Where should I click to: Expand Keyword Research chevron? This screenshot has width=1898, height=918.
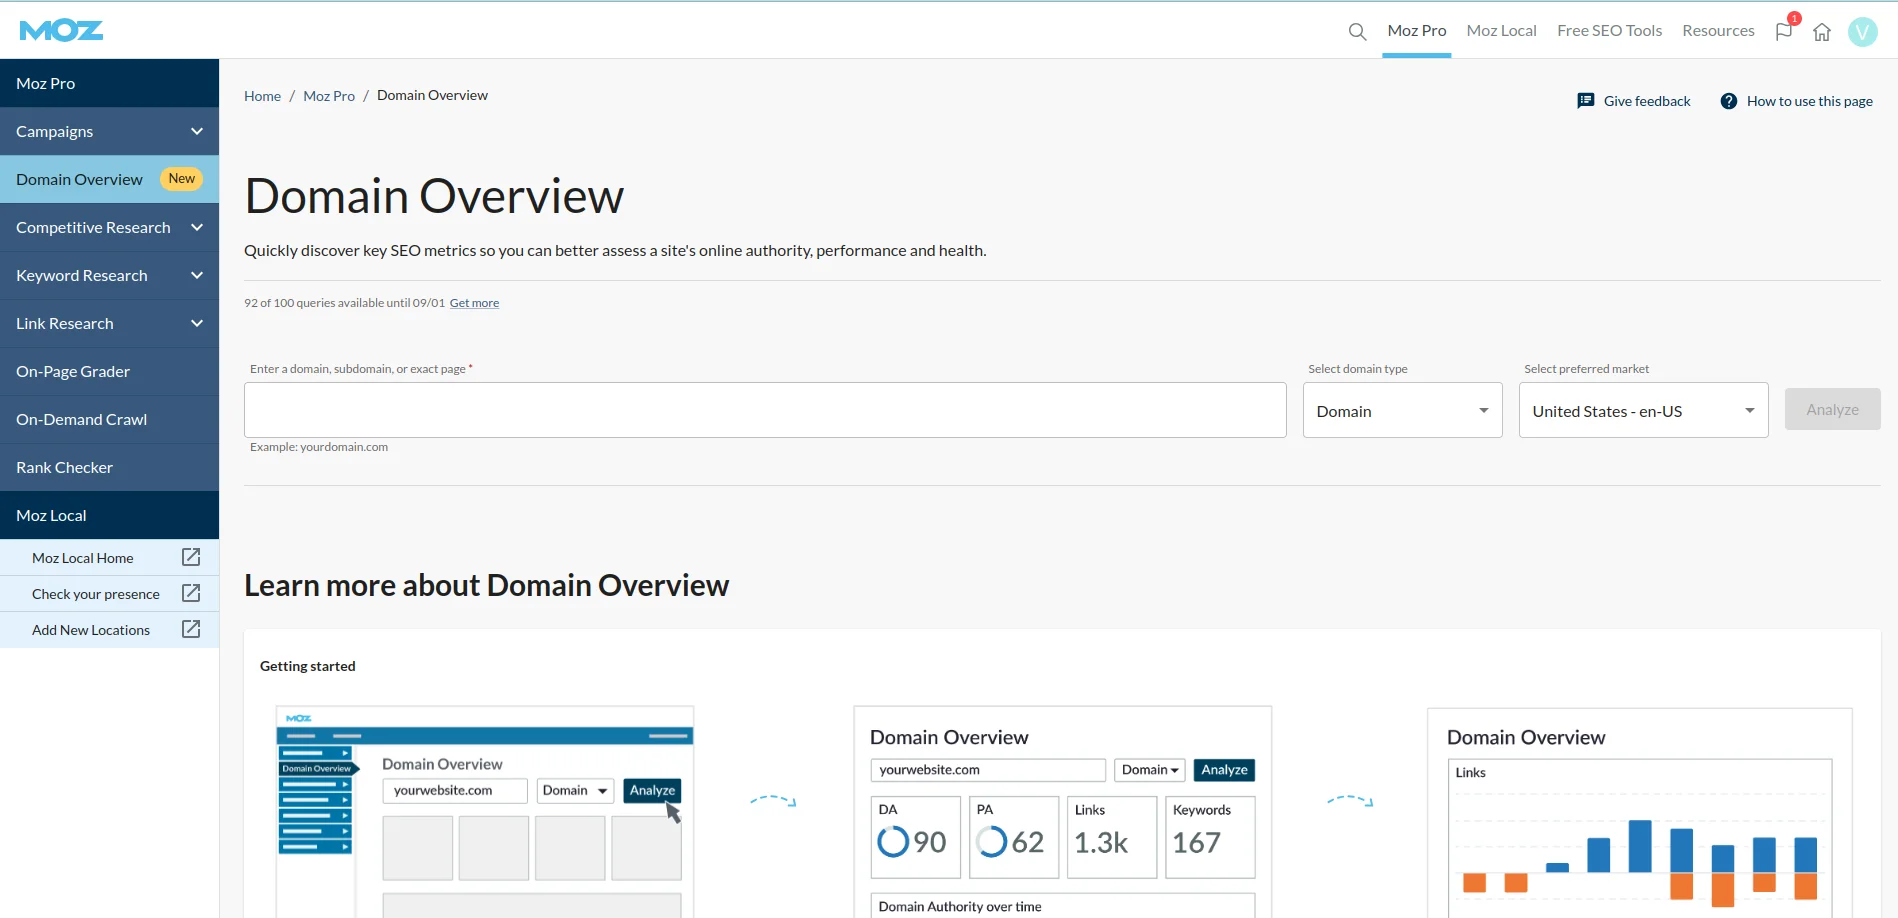(x=197, y=275)
